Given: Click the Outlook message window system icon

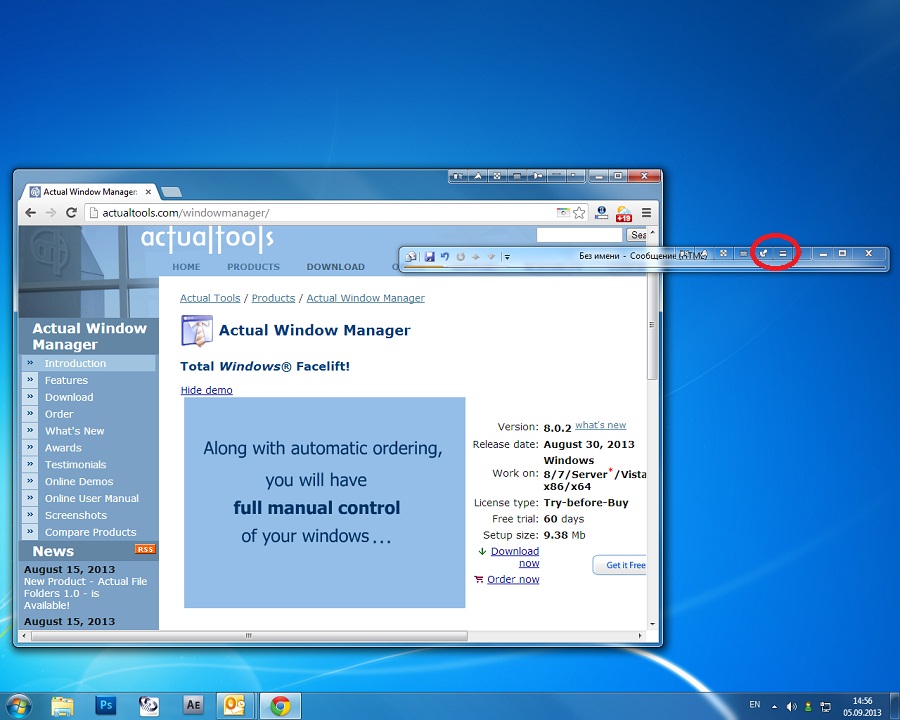Looking at the screenshot, I should click(411, 257).
